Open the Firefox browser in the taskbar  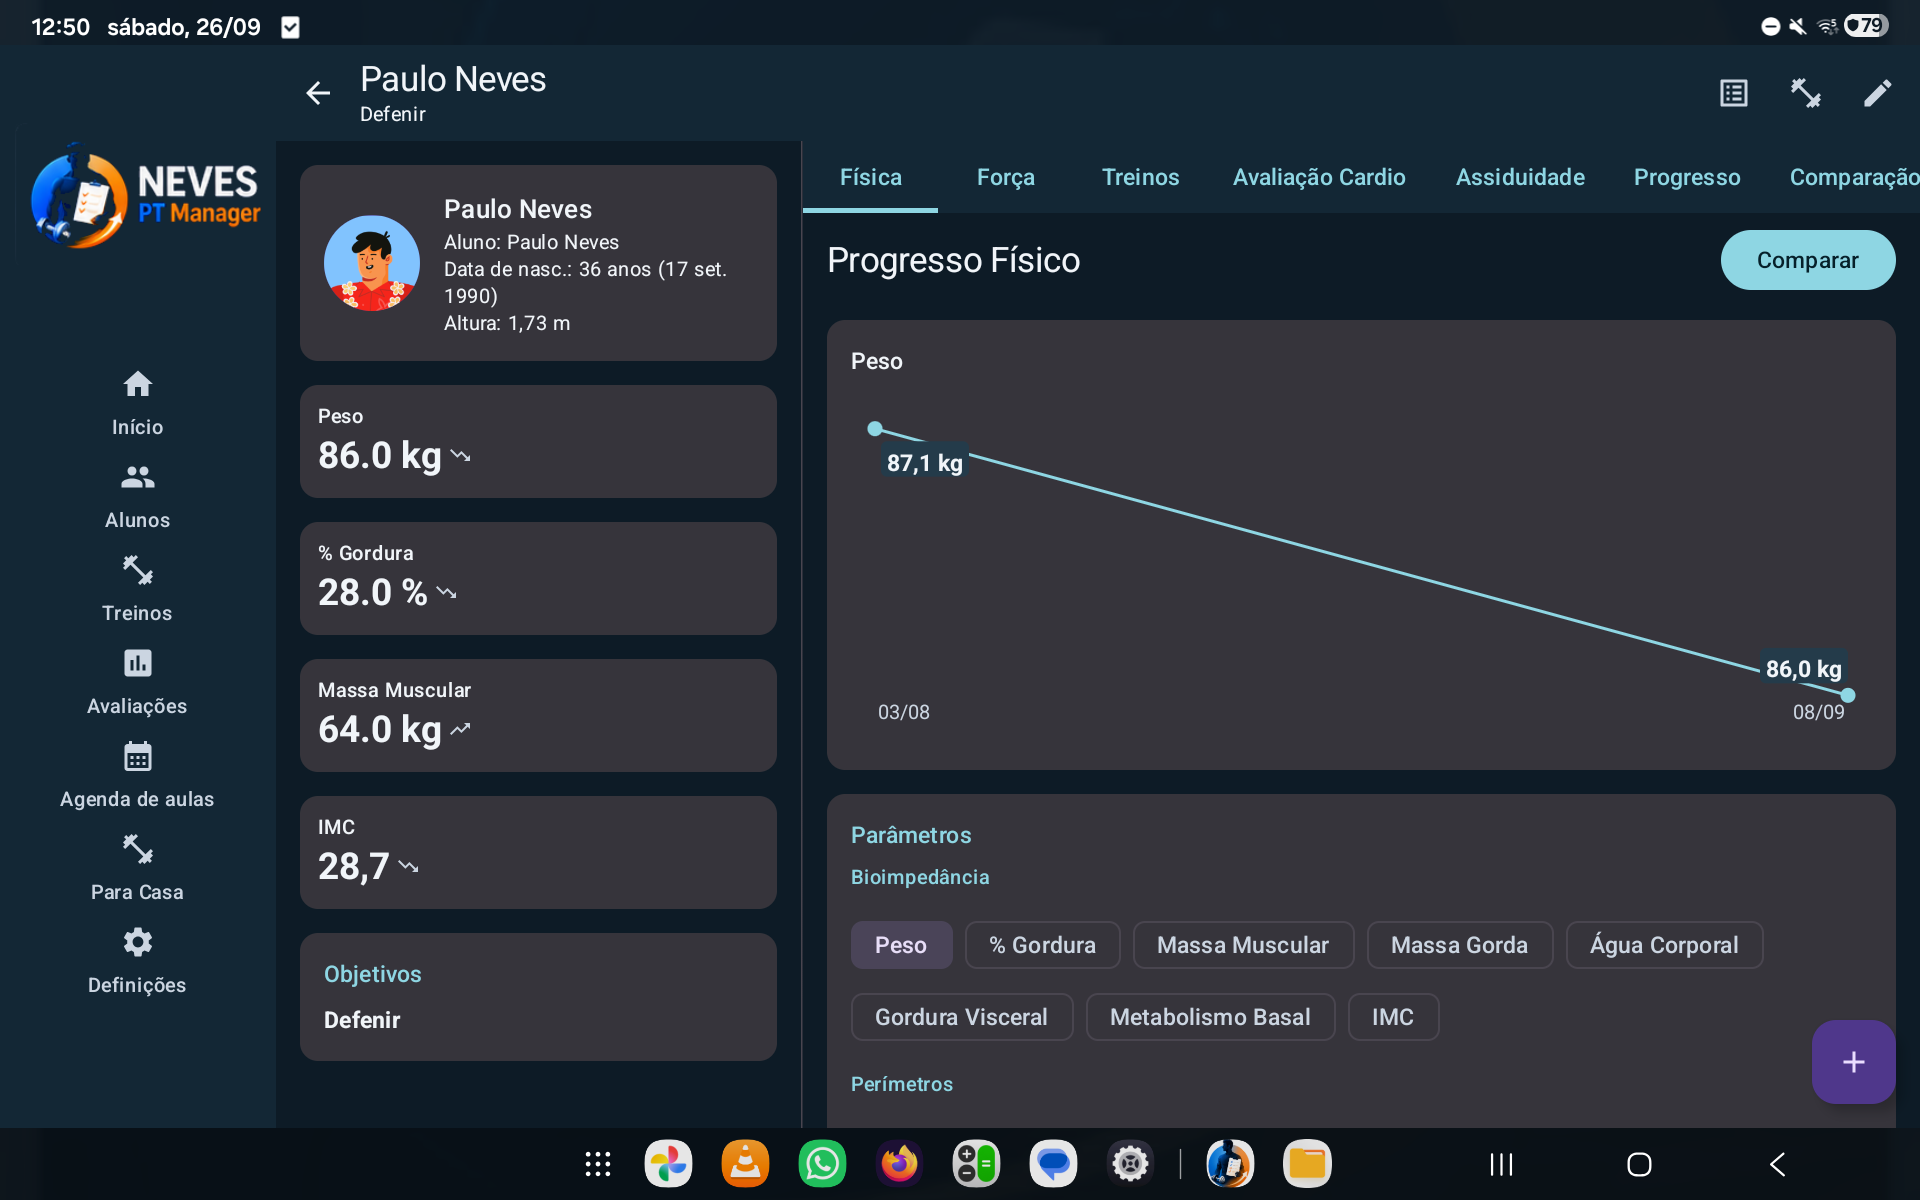coord(899,1164)
